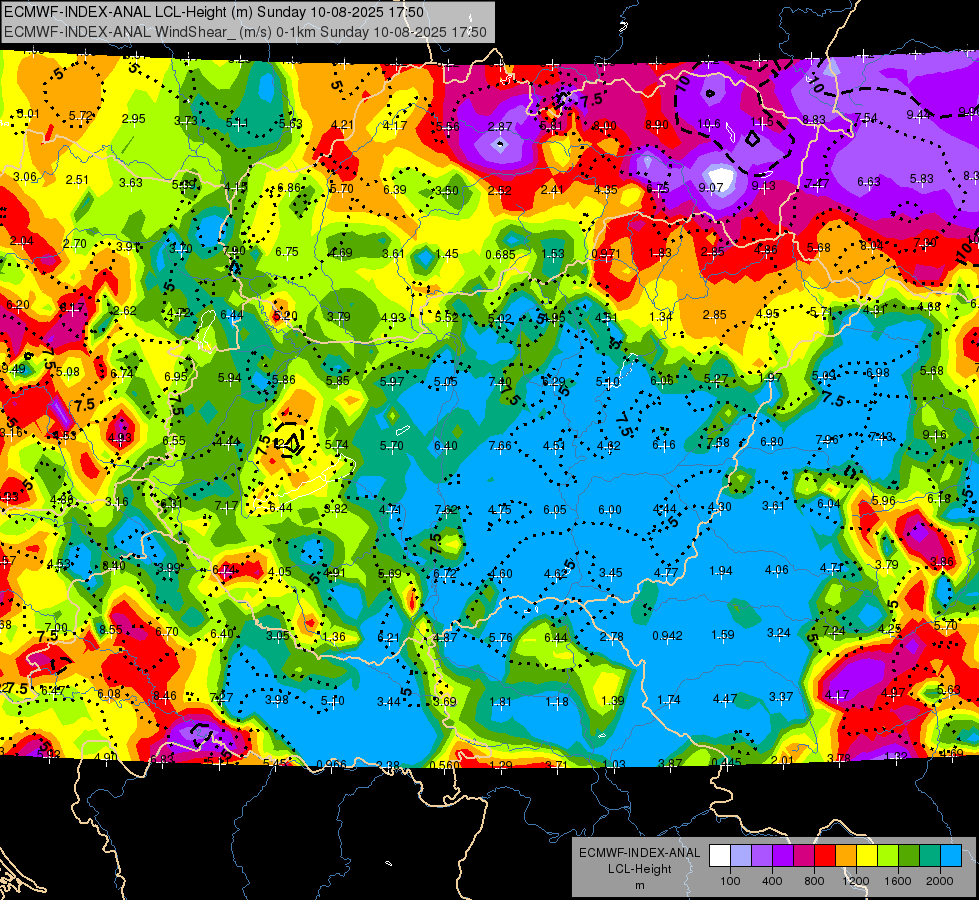Click the '400' legend tick label

(772, 881)
